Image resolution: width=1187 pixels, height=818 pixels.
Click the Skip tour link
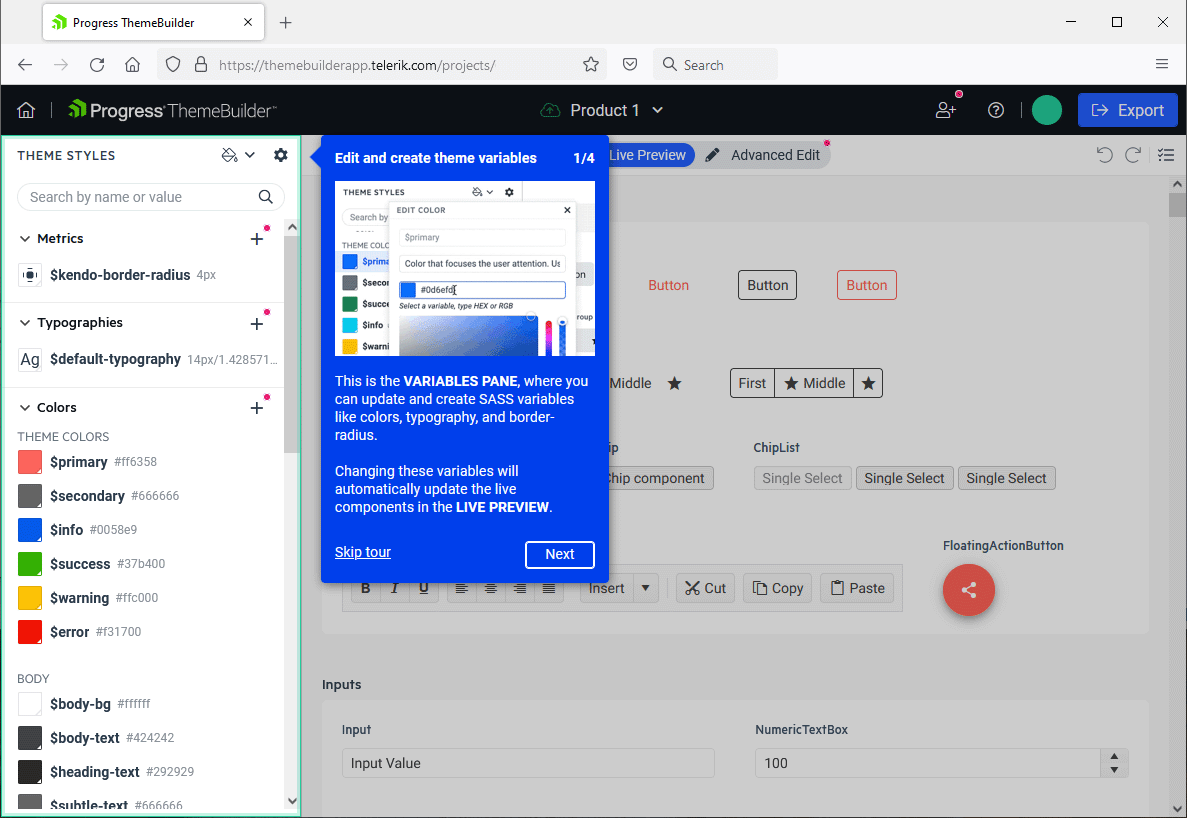tap(362, 551)
